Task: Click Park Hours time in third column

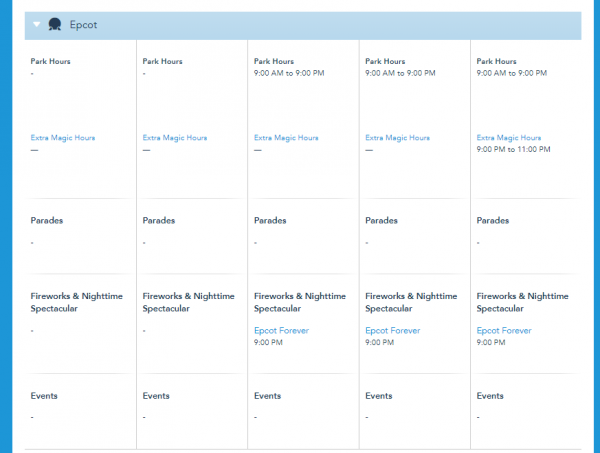Action: tap(289, 73)
